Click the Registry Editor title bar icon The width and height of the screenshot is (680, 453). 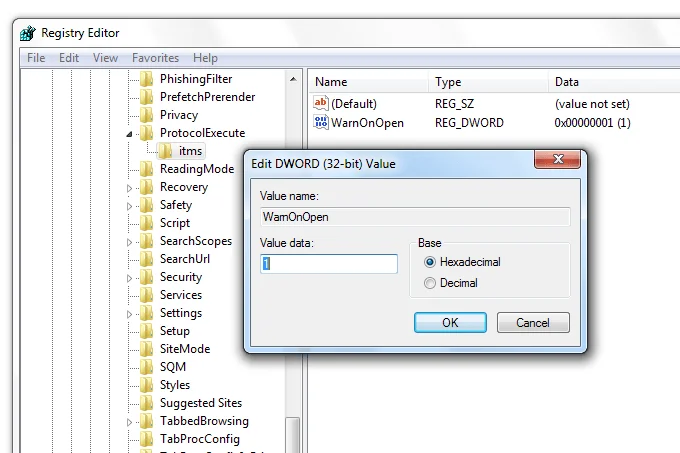pyautogui.click(x=28, y=33)
